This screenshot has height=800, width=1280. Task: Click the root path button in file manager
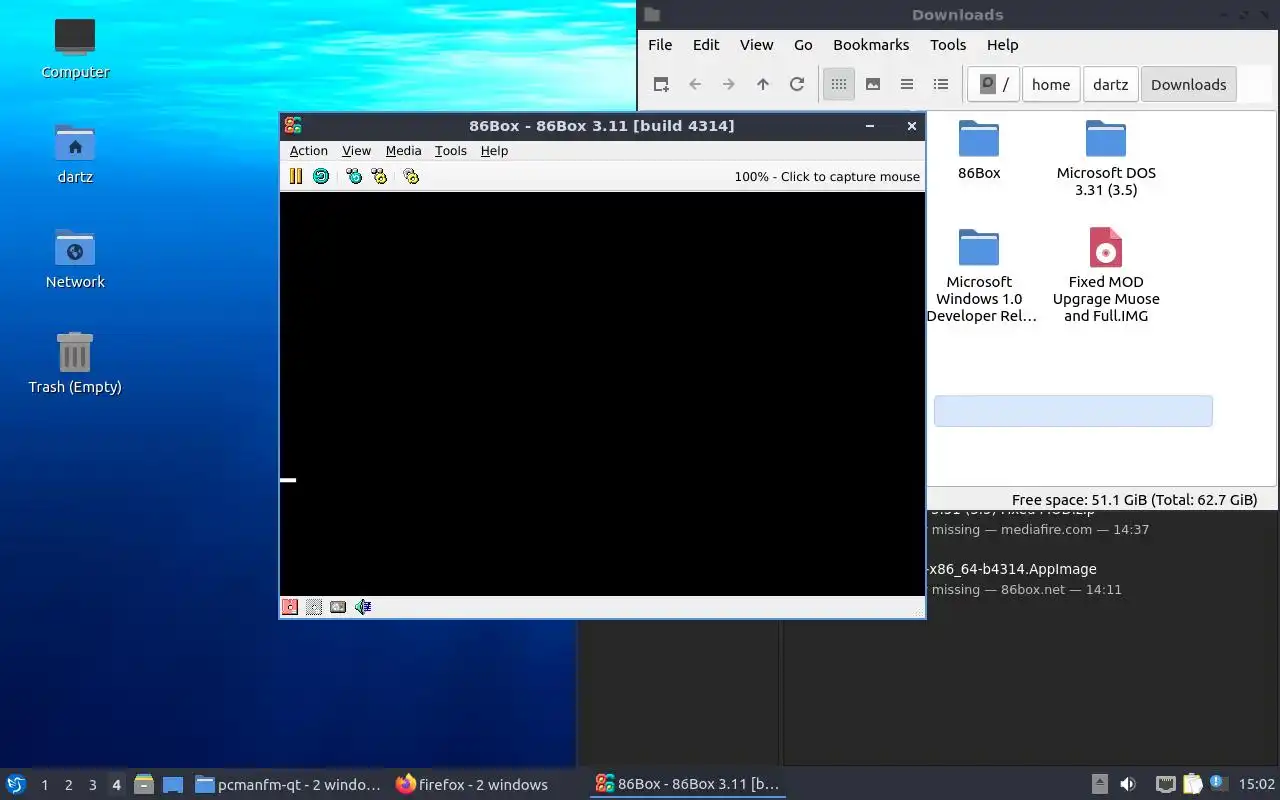pyautogui.click(x=993, y=85)
